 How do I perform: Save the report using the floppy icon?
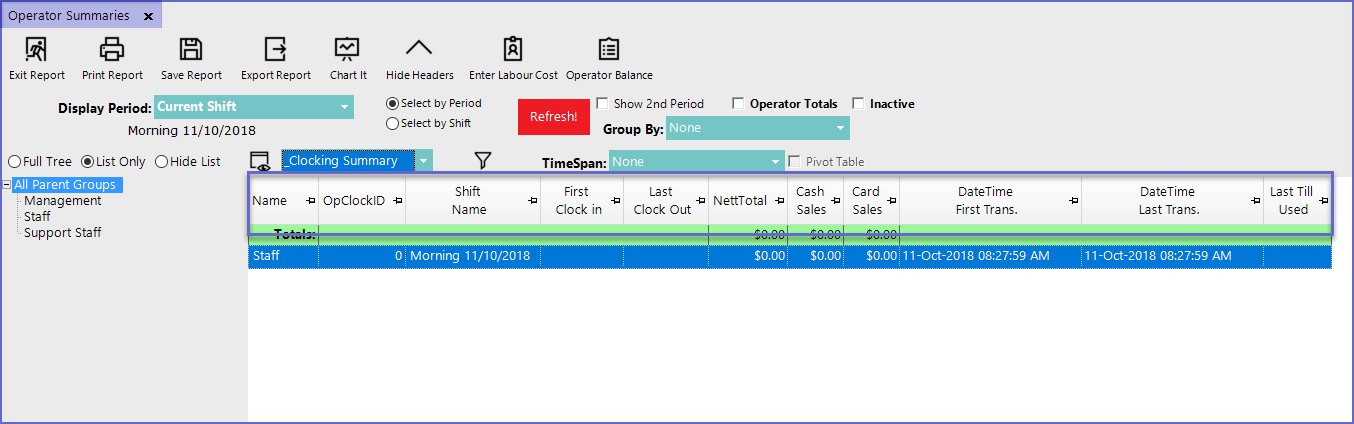(x=191, y=49)
